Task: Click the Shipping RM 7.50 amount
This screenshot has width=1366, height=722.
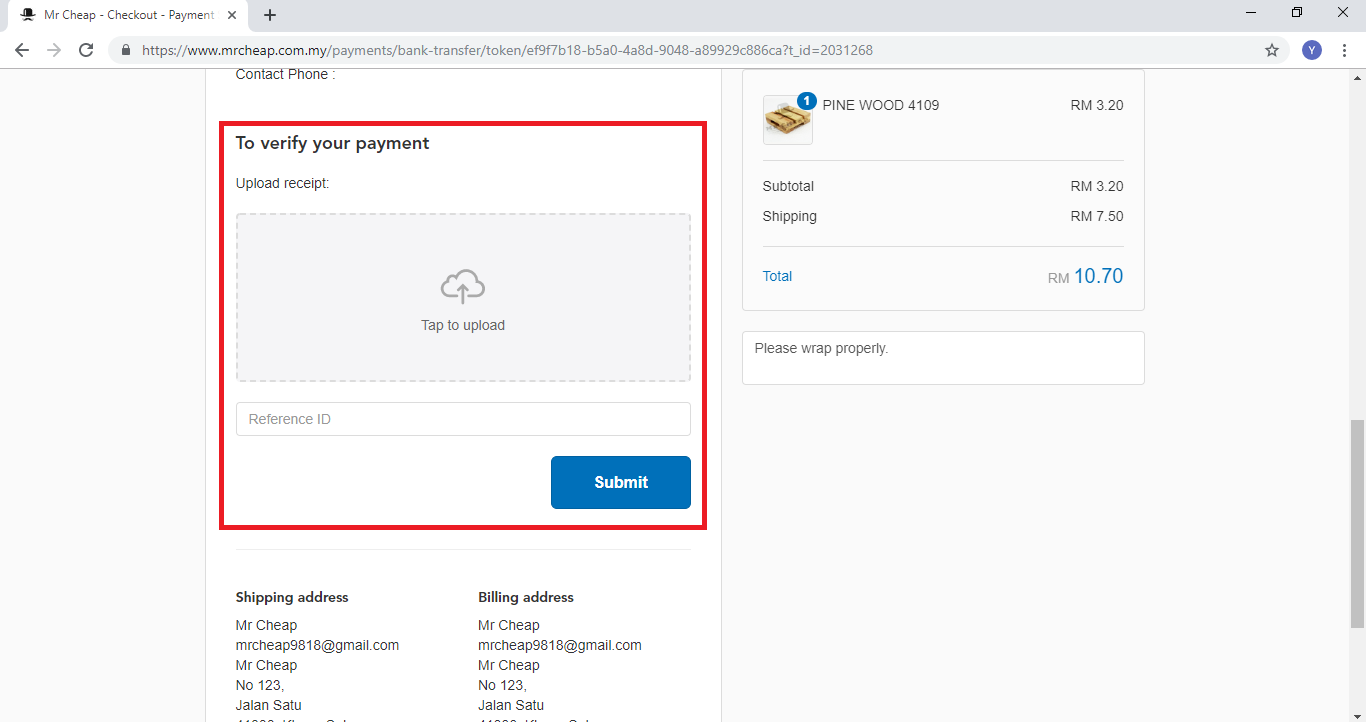Action: 1097,216
